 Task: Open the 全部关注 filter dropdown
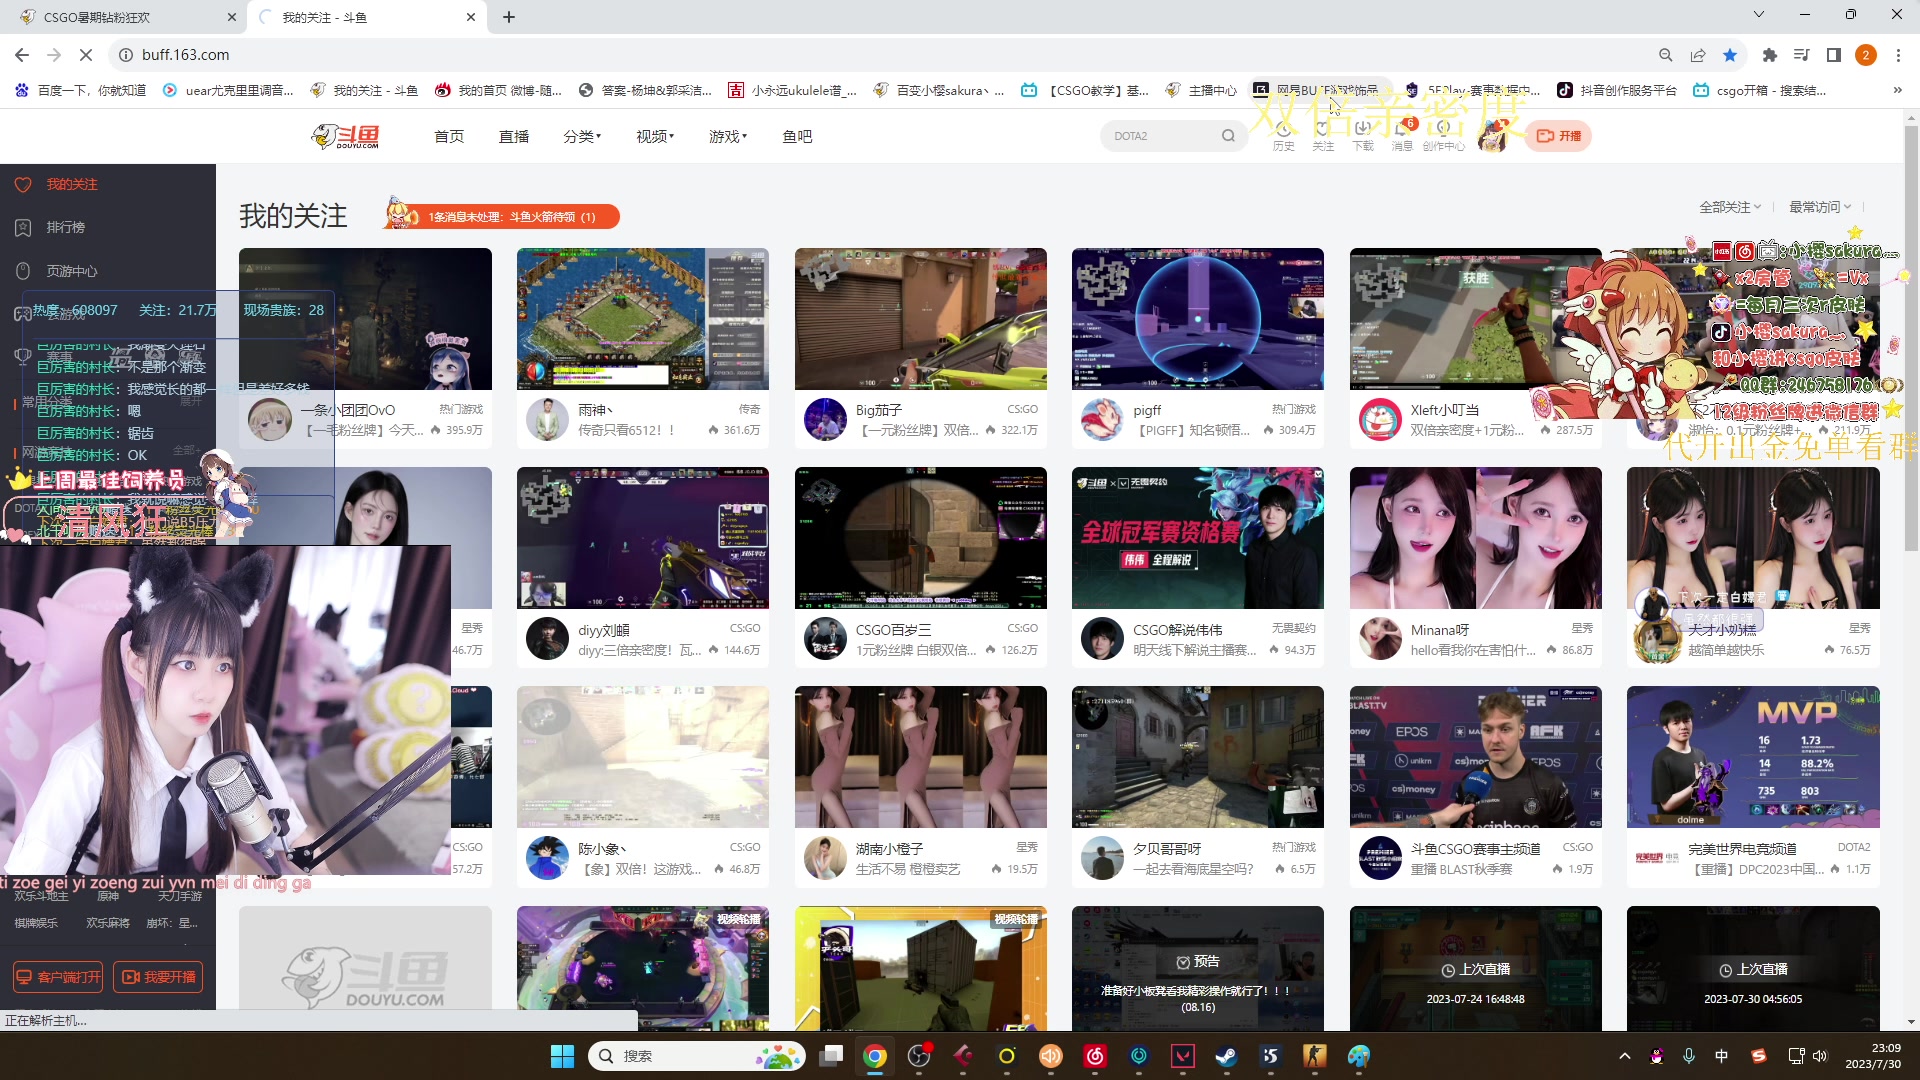click(x=1730, y=207)
